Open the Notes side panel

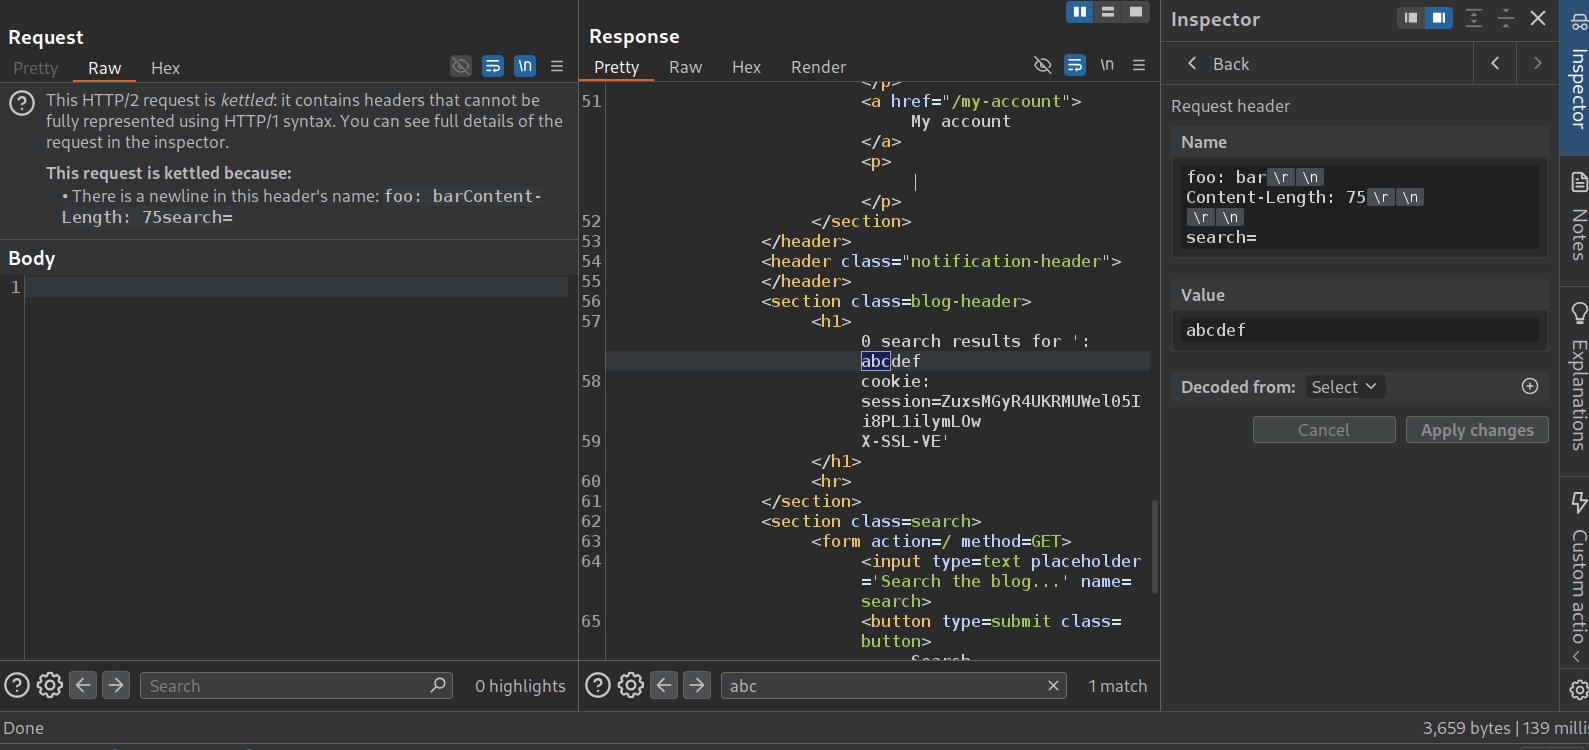point(1578,217)
